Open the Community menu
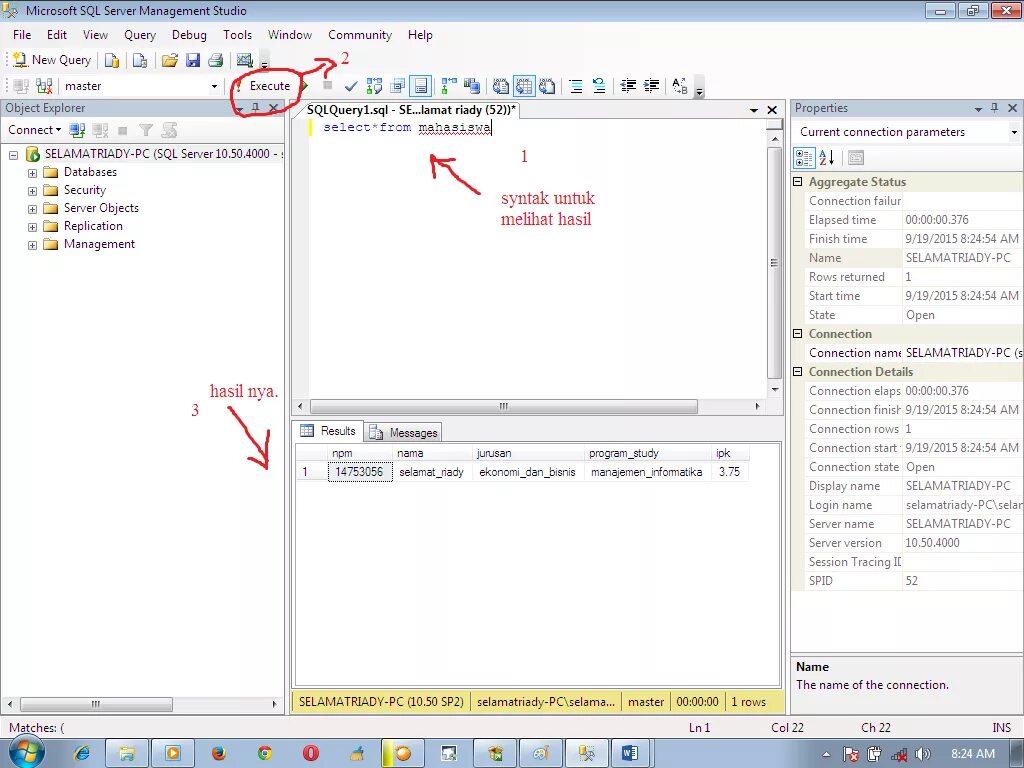 (x=360, y=35)
